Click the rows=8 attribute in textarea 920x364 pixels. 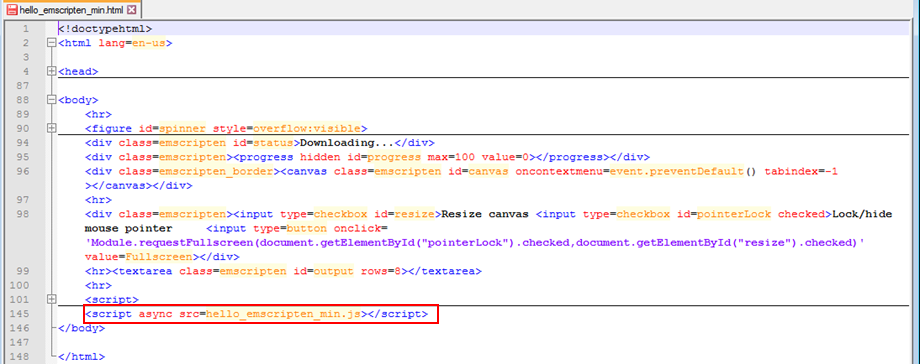(381, 271)
